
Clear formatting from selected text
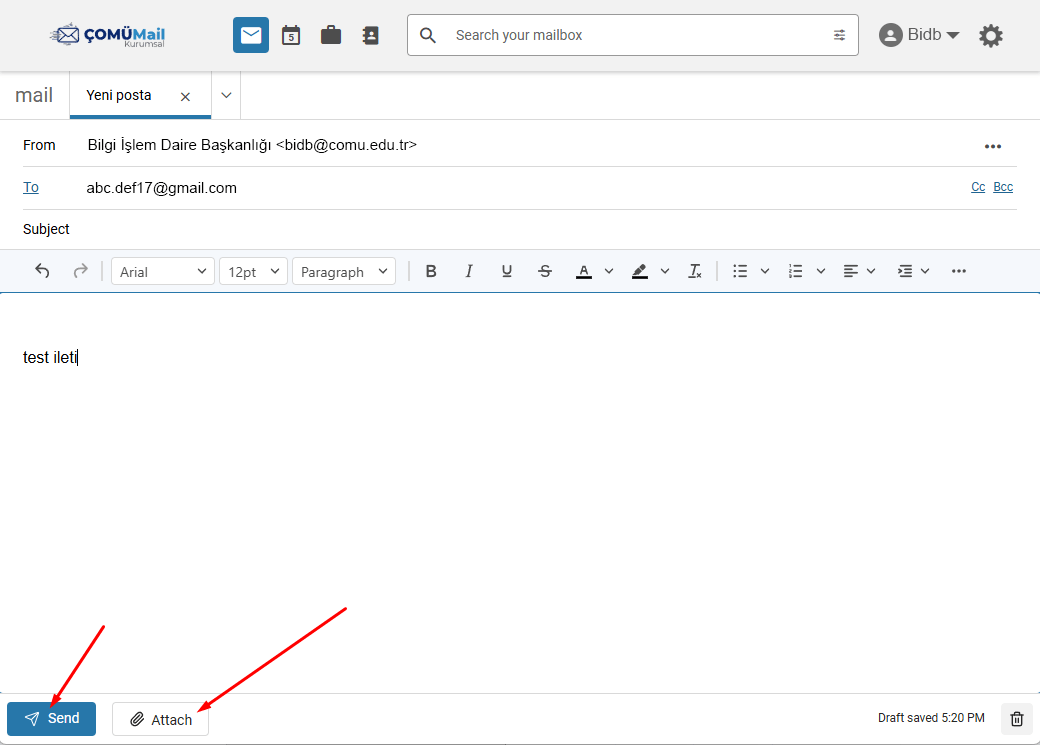(694, 271)
